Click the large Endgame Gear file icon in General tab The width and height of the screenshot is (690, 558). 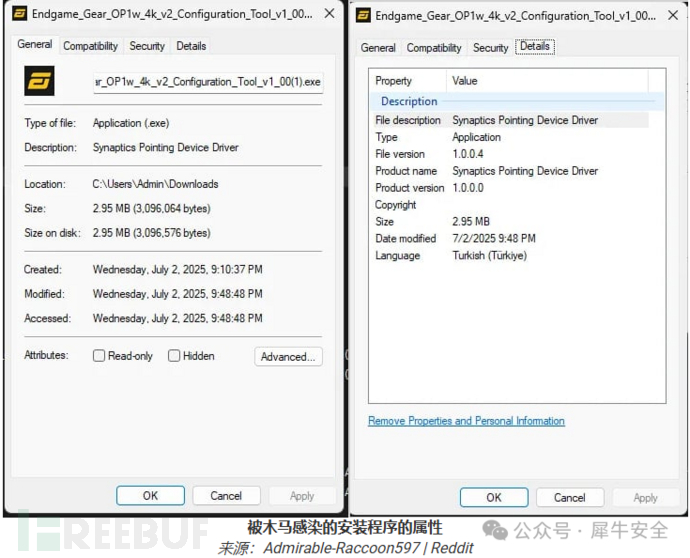(39, 81)
